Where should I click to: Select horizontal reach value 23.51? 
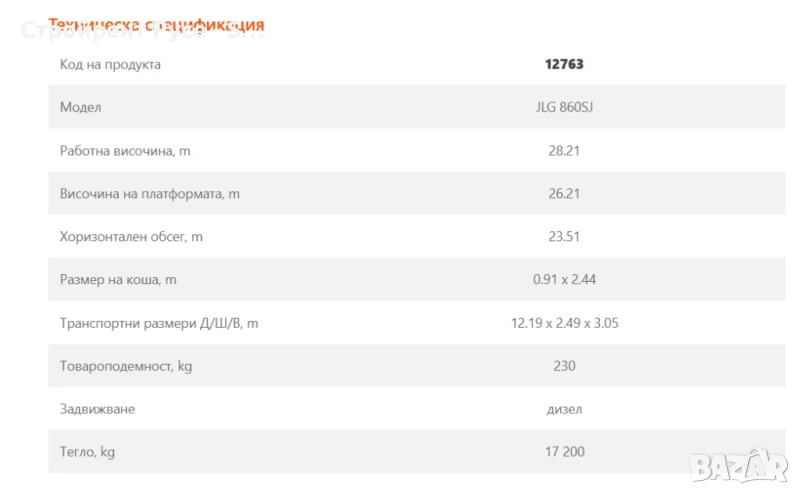coord(564,237)
